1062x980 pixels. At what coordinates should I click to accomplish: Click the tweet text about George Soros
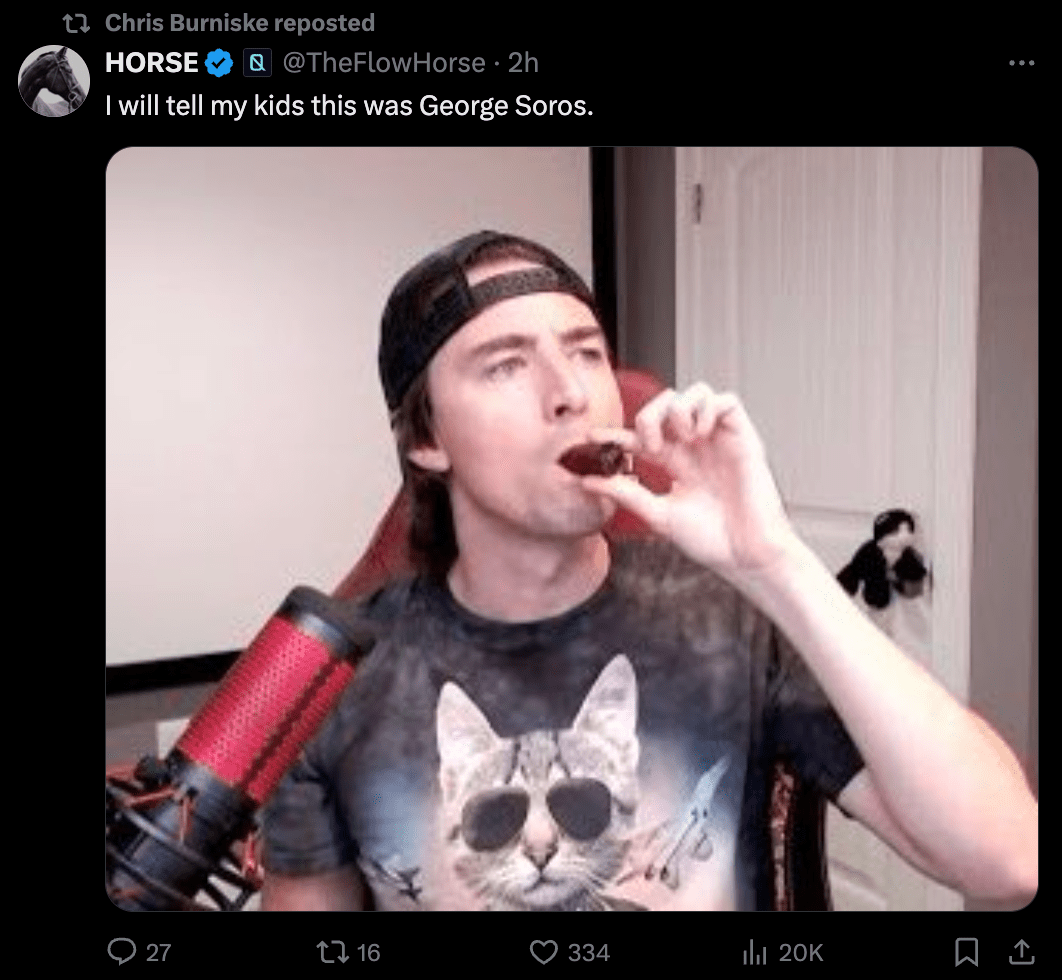[350, 105]
